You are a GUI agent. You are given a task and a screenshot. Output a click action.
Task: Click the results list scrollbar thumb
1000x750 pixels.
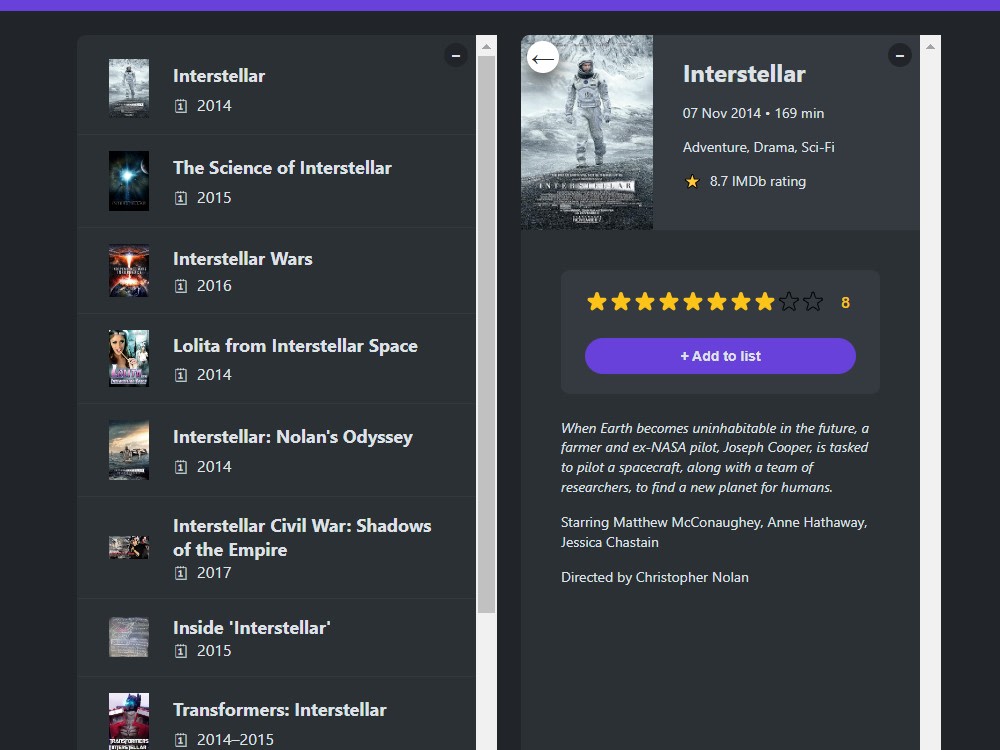pyautogui.click(x=486, y=334)
